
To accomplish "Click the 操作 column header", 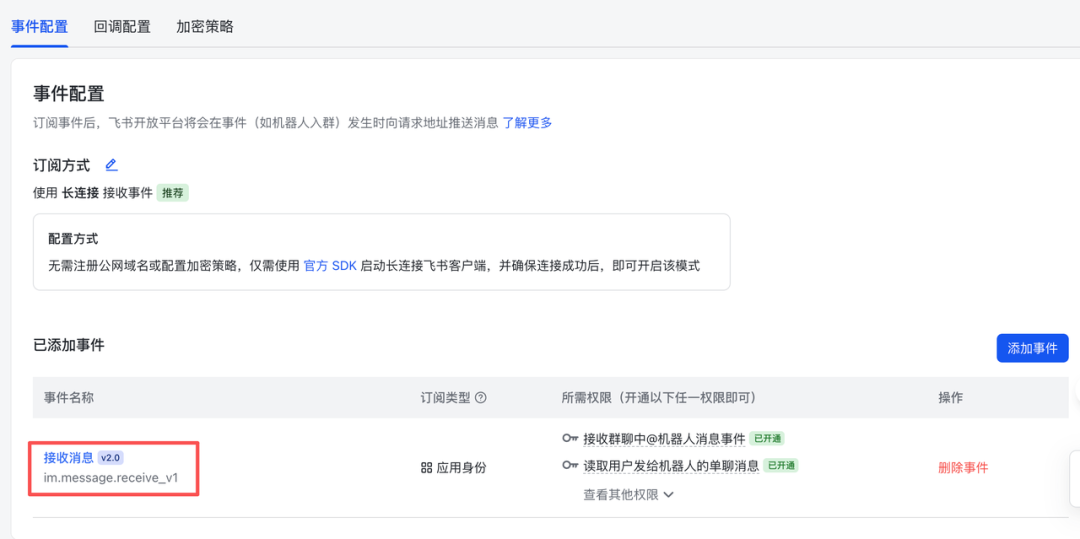I will click(951, 398).
